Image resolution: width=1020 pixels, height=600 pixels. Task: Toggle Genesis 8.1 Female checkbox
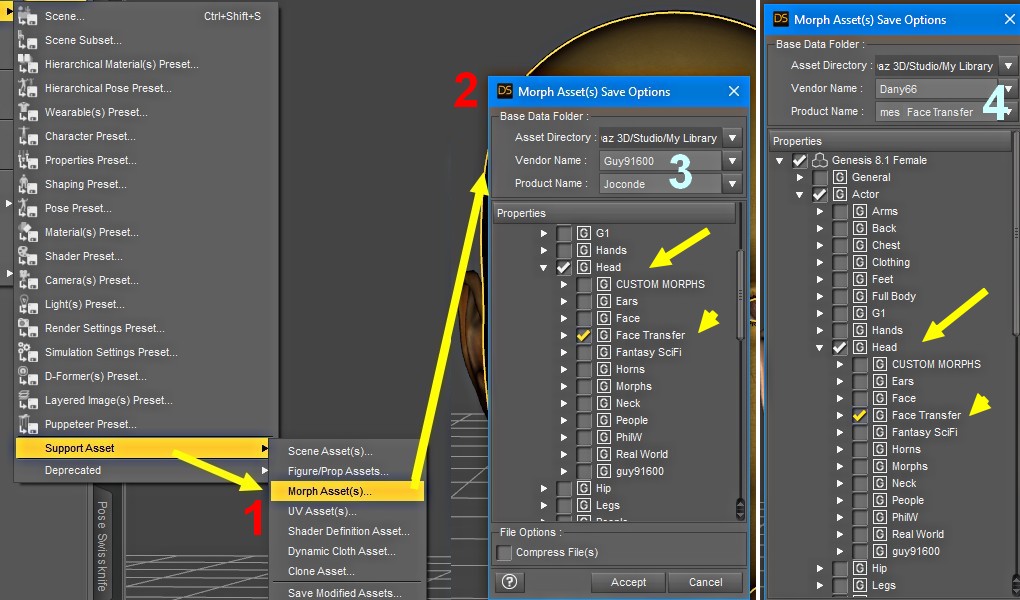point(799,160)
